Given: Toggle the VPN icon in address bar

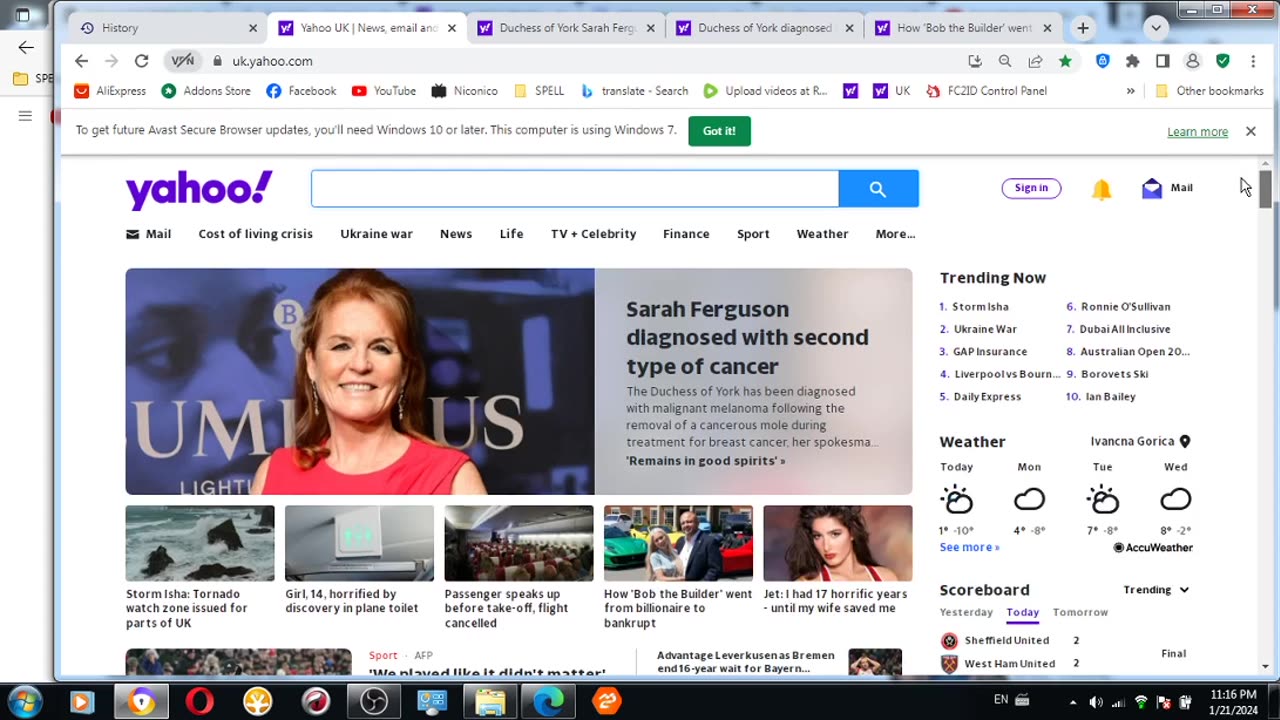Looking at the screenshot, I should (182, 61).
